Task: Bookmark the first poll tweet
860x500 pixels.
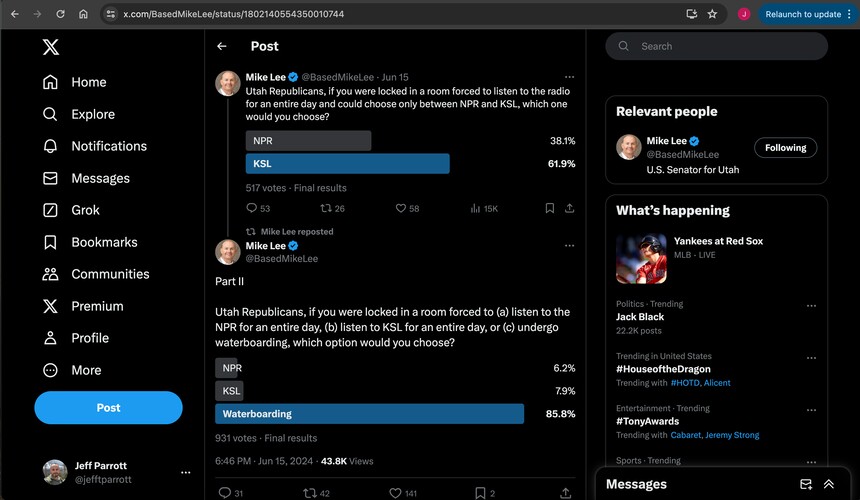Action: [549, 208]
